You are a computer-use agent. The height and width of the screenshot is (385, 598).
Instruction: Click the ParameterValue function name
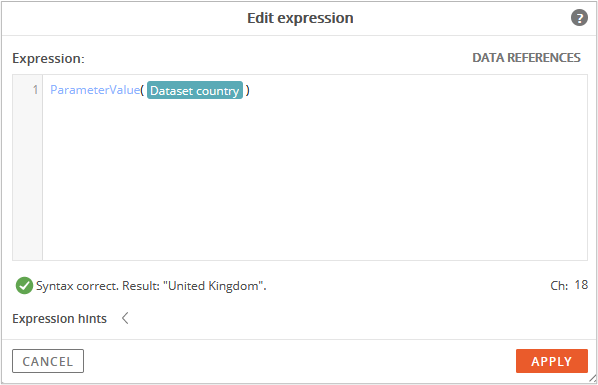pos(95,90)
